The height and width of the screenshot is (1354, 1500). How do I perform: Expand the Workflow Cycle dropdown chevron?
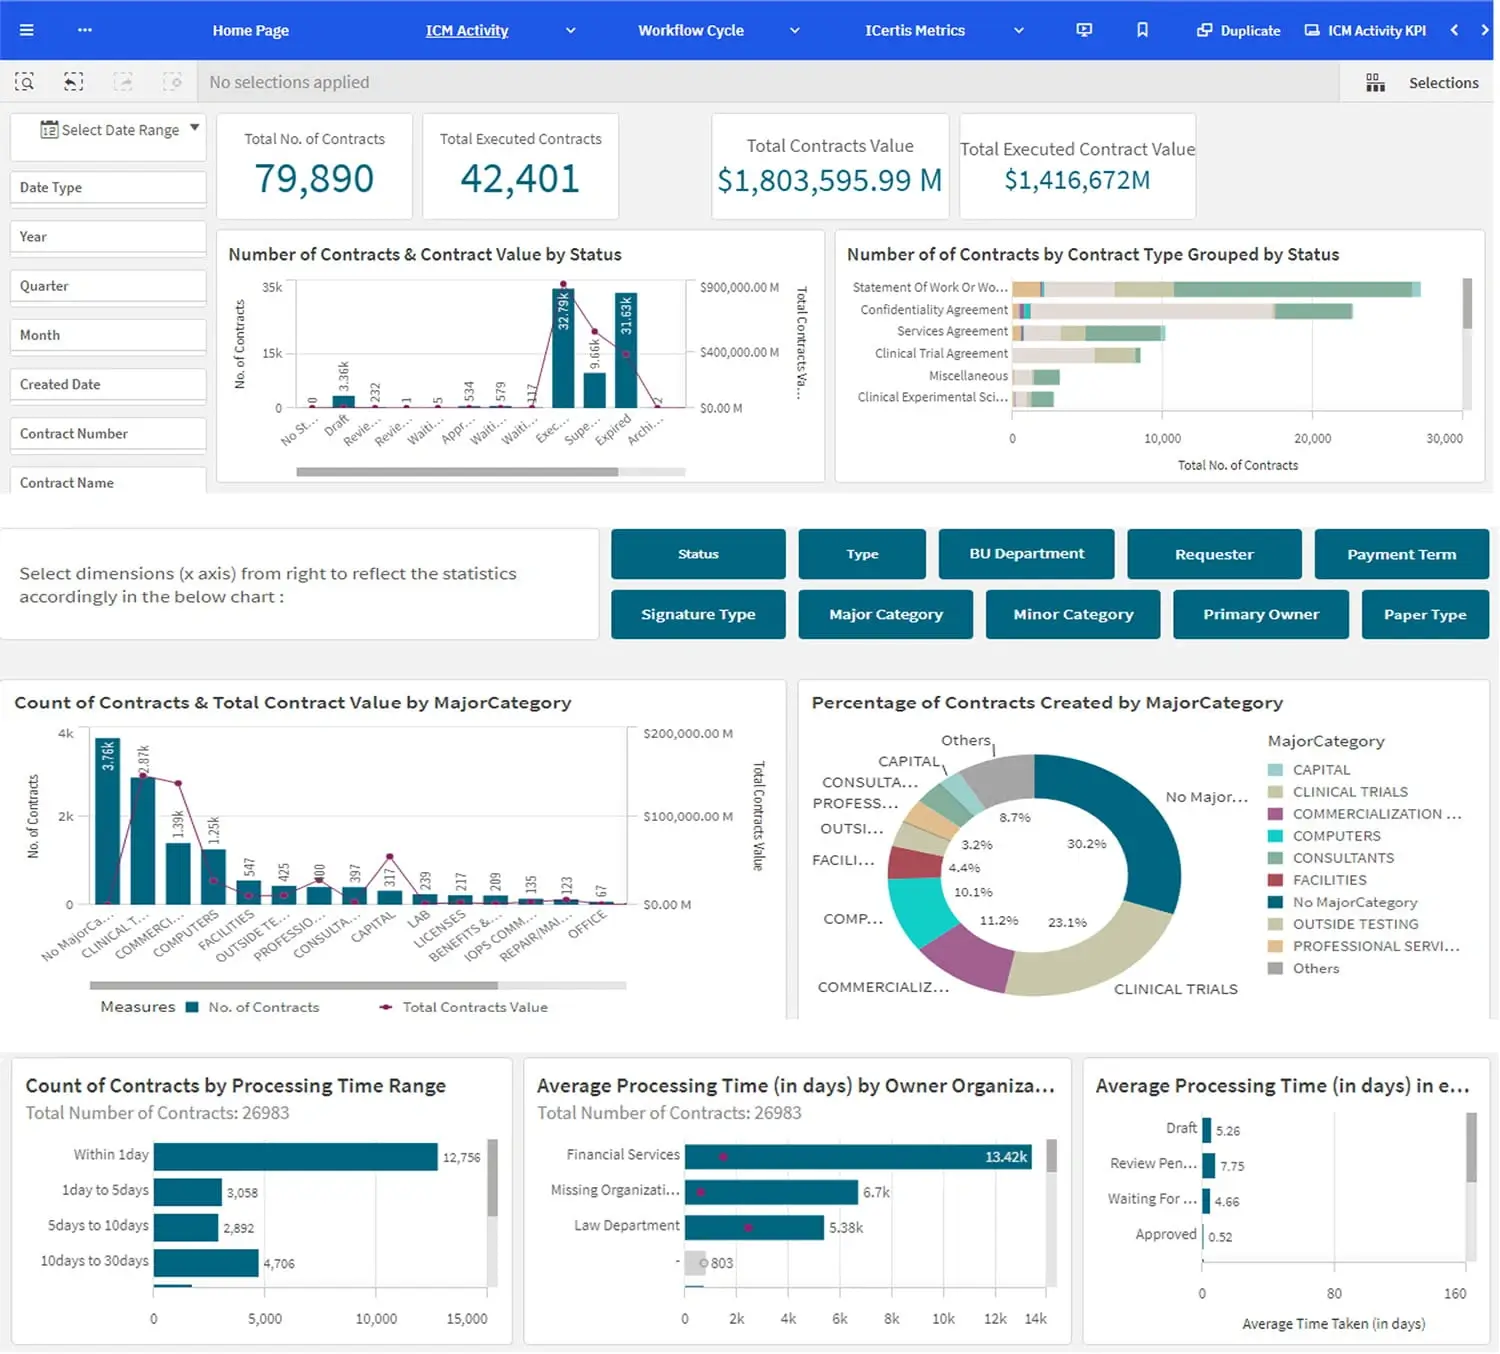pos(795,31)
